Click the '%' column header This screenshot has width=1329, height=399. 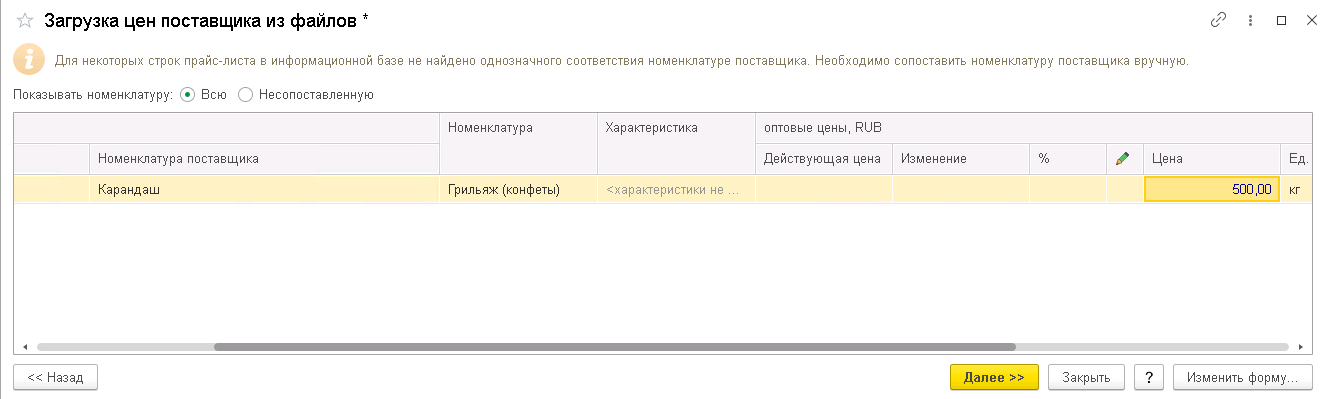pos(1068,158)
